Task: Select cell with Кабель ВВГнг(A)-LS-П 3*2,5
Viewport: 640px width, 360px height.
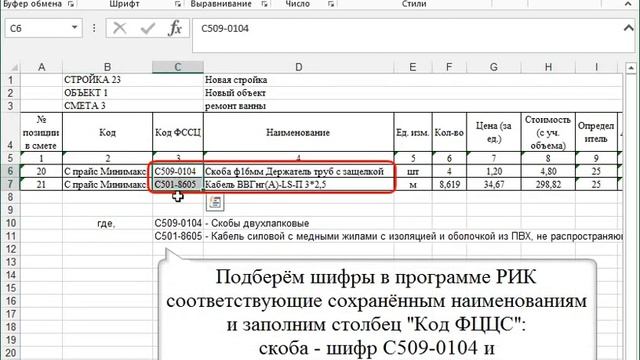Action: (299, 184)
